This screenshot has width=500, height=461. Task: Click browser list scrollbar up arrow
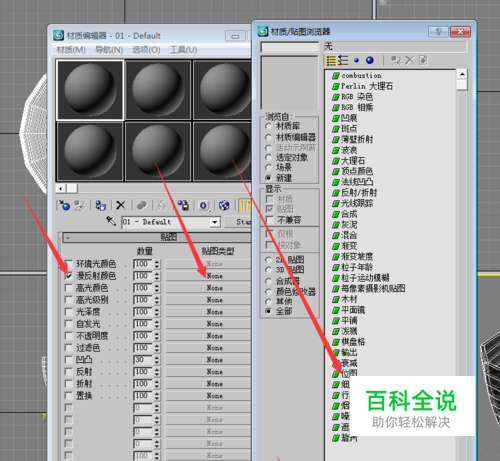tap(462, 74)
